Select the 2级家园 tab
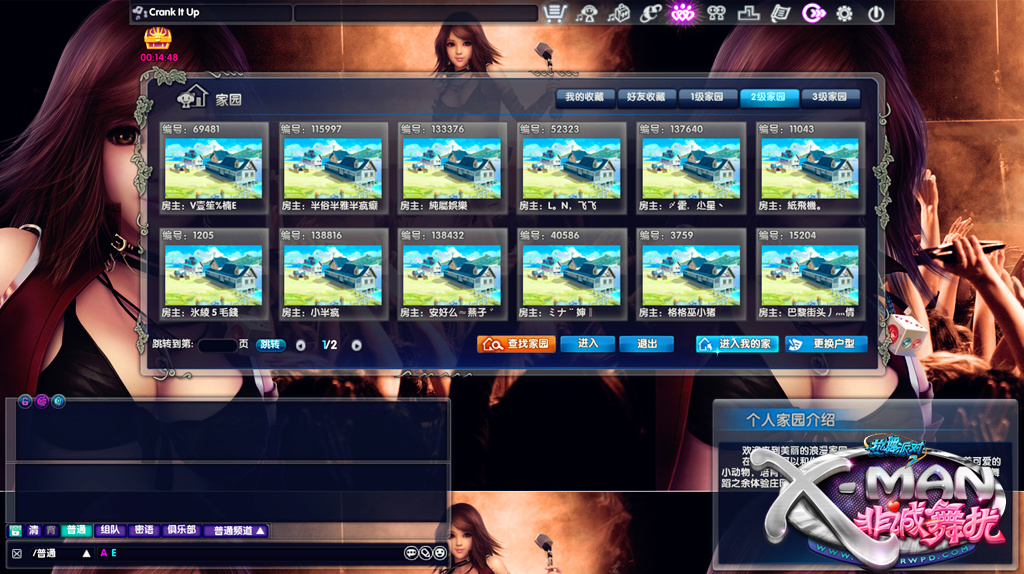This screenshot has height=574, width=1024. coord(769,97)
